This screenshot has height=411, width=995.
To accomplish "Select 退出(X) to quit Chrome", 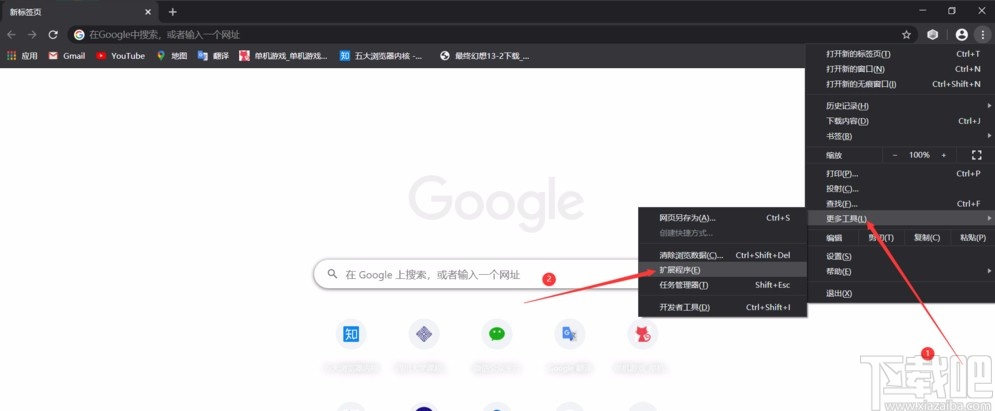I will pos(899,294).
